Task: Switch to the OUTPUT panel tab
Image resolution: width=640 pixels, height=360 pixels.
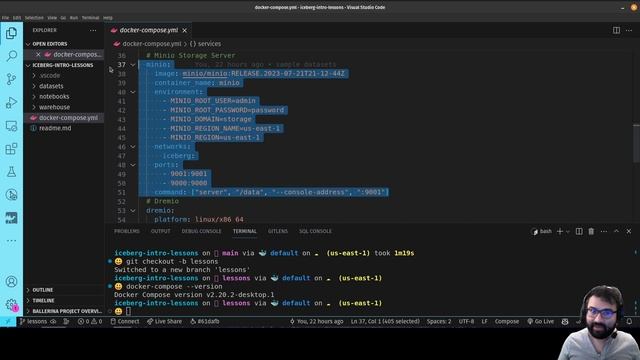Action: pyautogui.click(x=160, y=231)
